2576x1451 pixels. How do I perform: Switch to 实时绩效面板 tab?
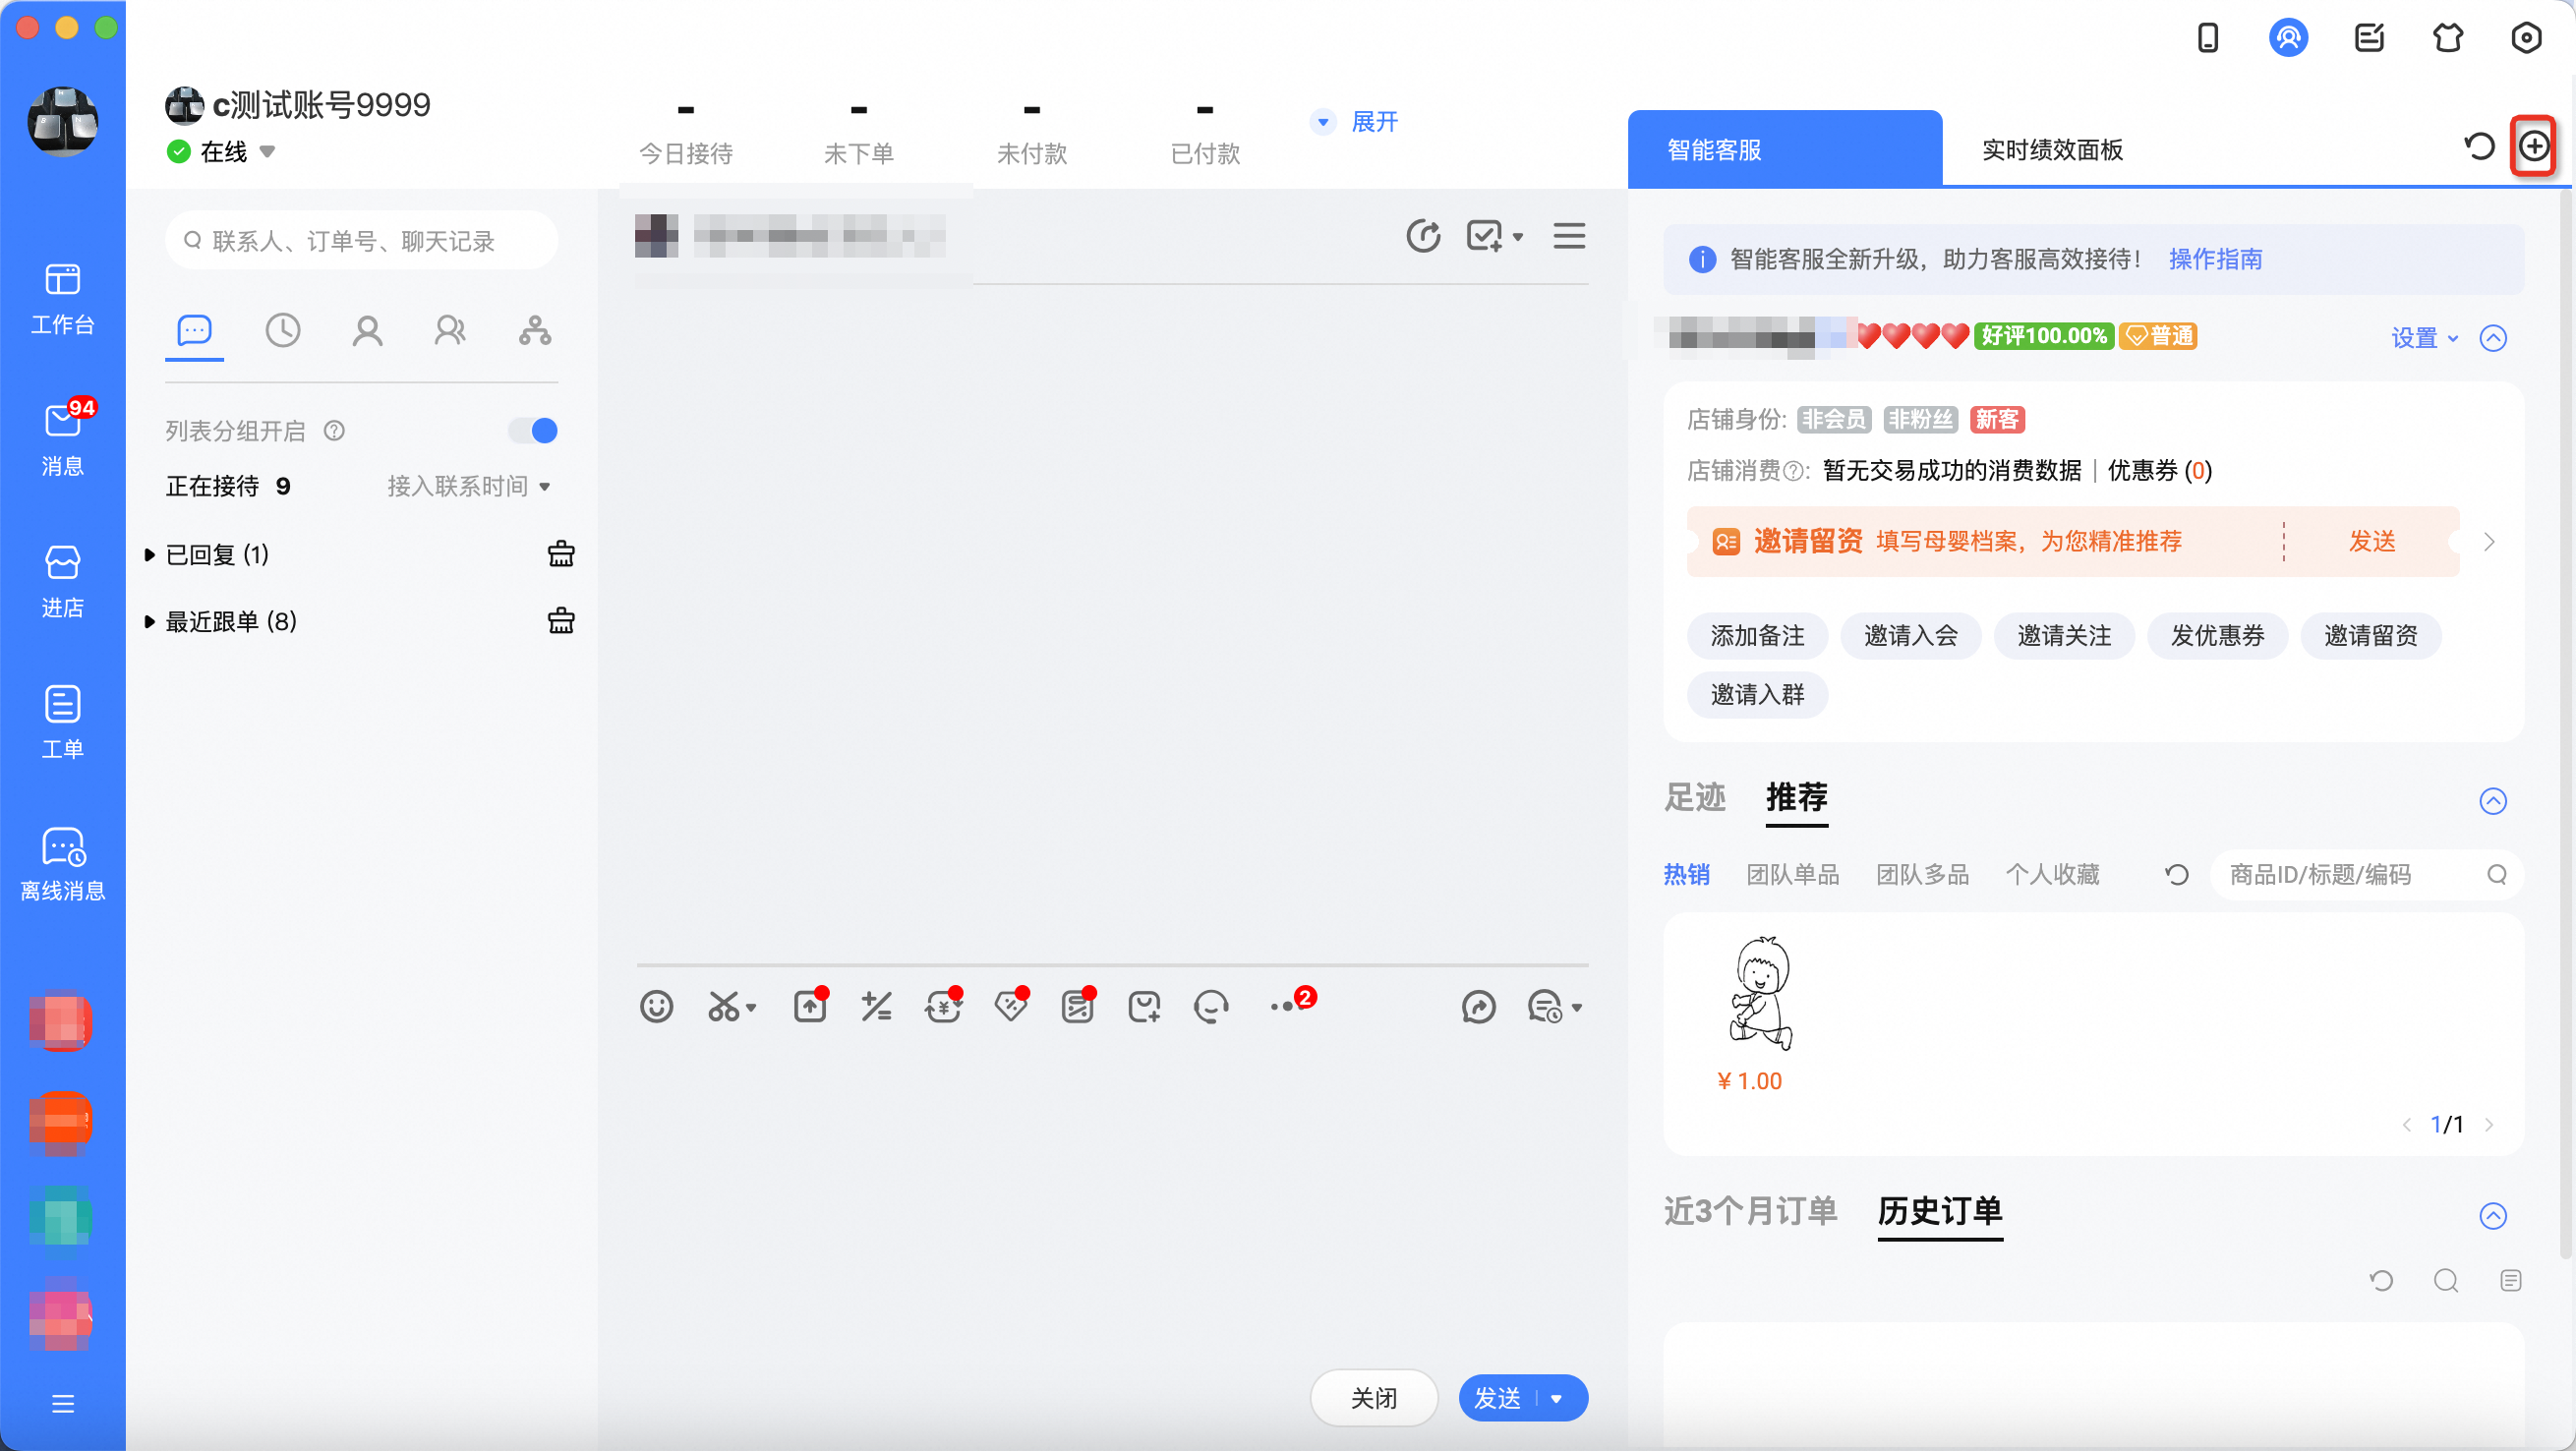[x=2053, y=150]
